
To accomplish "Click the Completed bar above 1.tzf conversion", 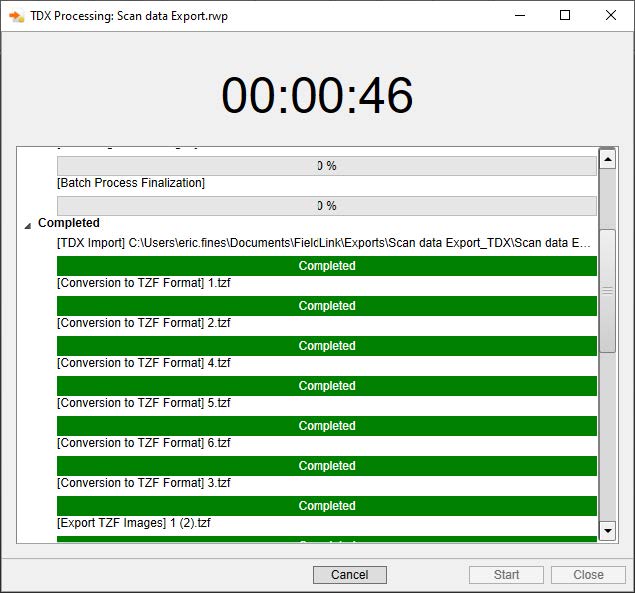I will 326,266.
